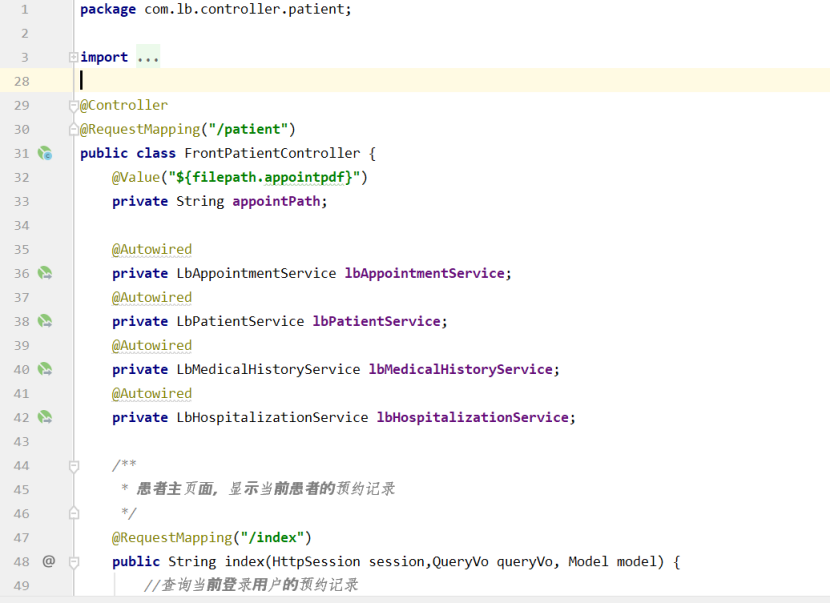The width and height of the screenshot is (830, 604).
Task: Collapse the Javadoc comment at line 44
Action: 74,466
